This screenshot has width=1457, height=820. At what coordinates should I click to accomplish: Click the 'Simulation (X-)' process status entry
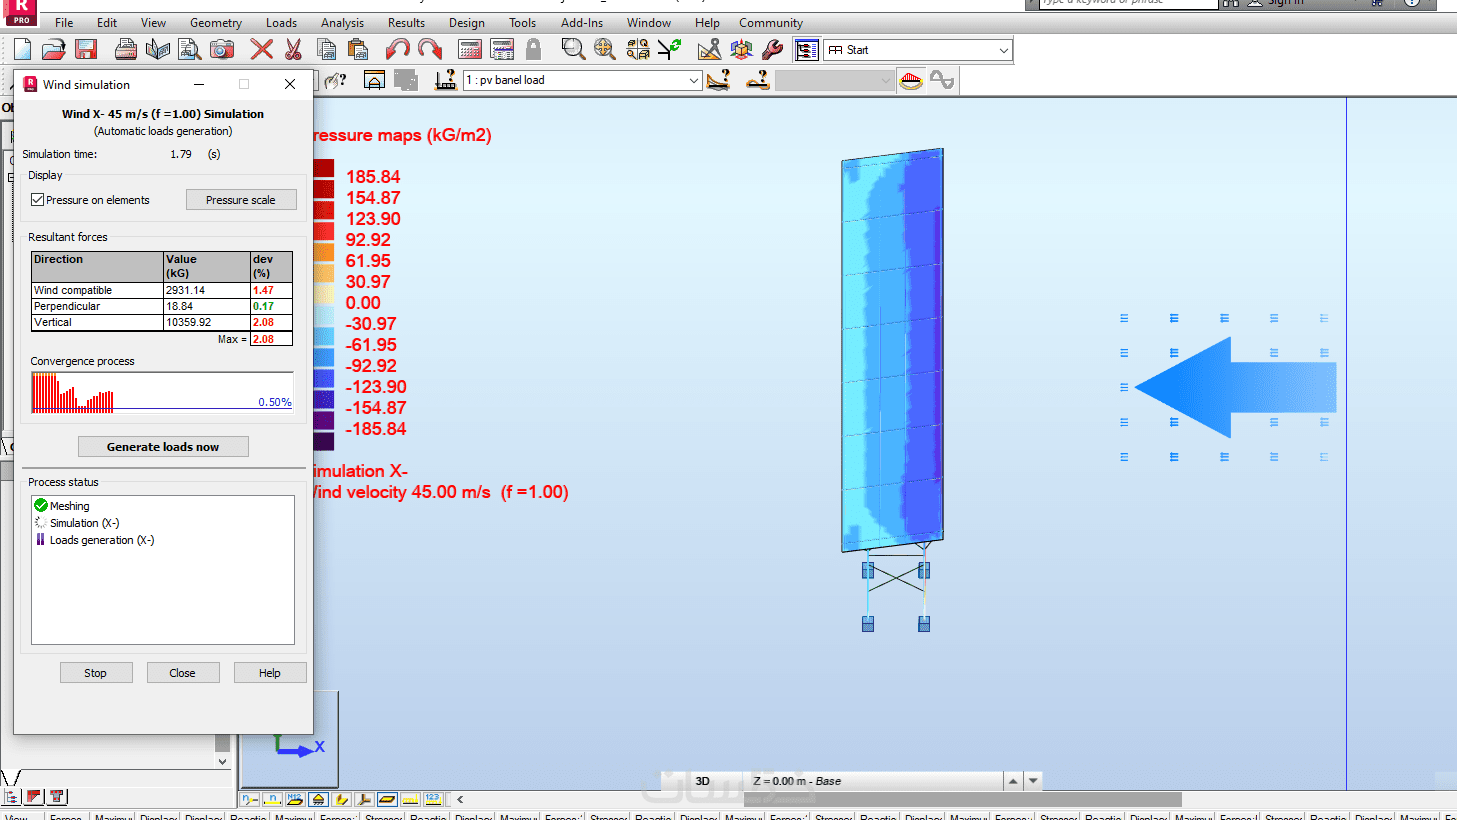point(84,523)
